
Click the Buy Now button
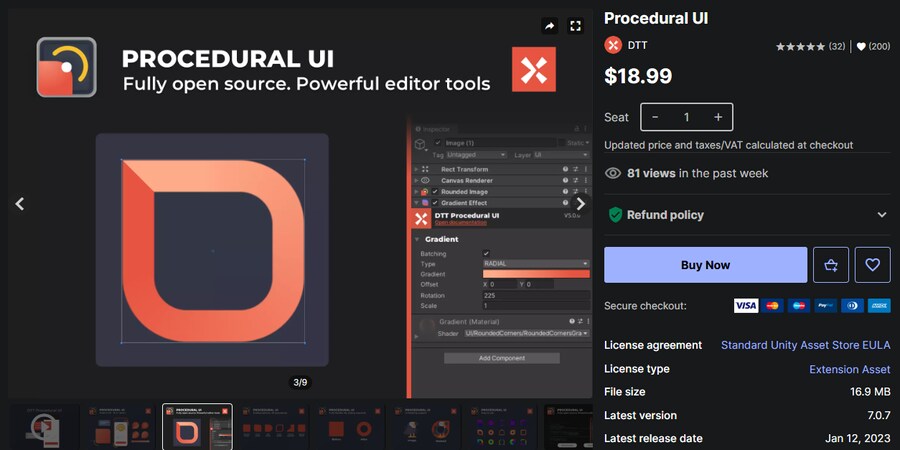(705, 265)
